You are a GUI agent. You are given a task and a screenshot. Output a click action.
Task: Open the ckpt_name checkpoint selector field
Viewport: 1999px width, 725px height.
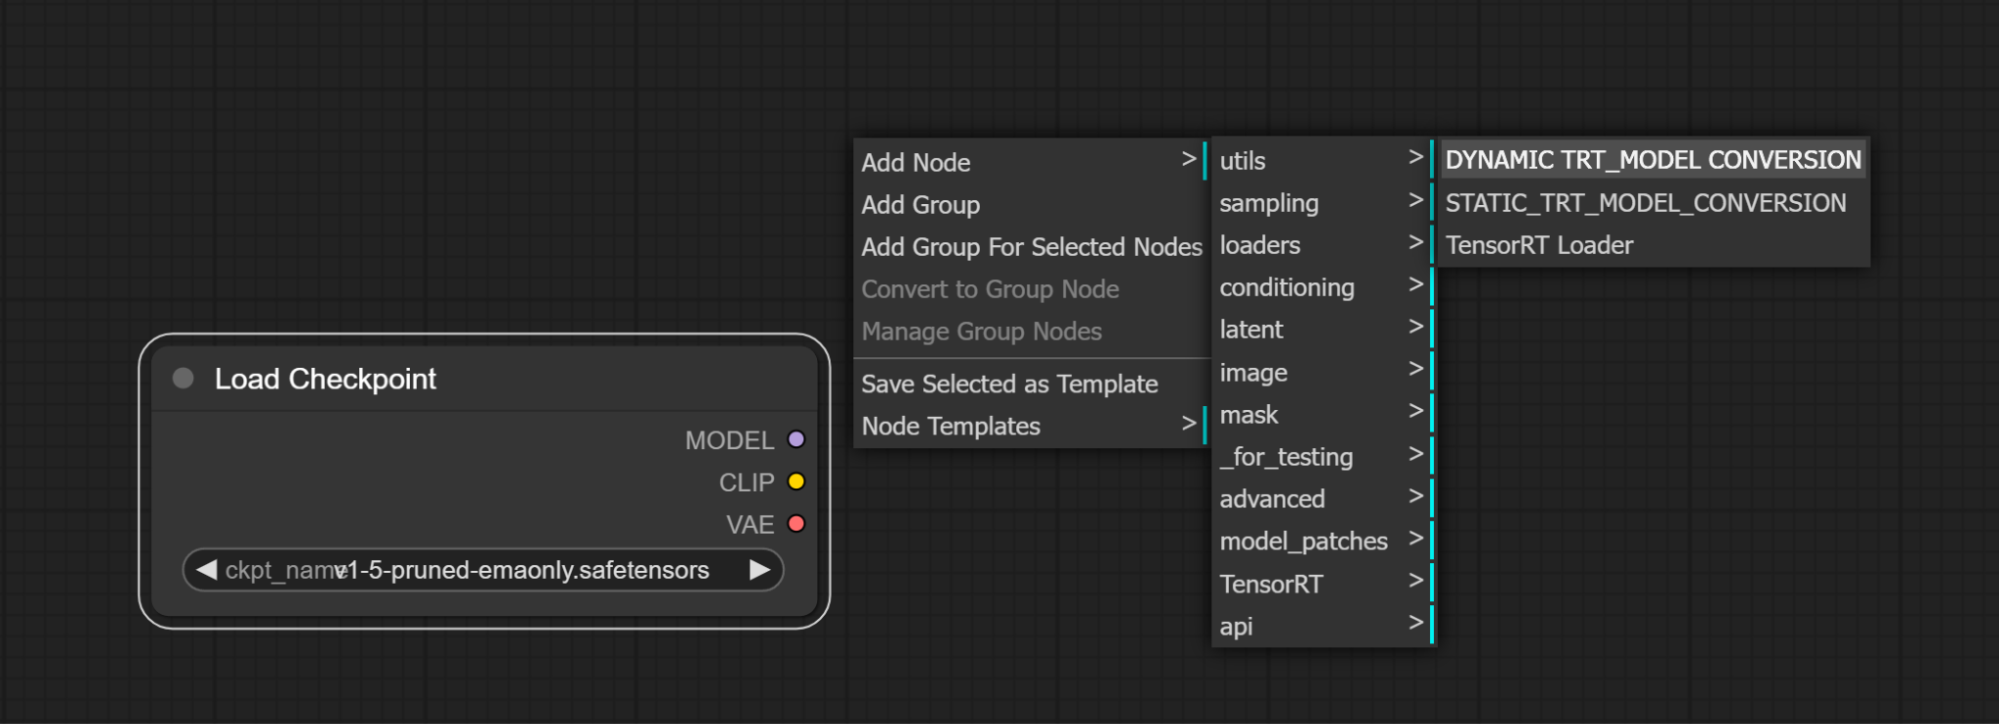[482, 570]
